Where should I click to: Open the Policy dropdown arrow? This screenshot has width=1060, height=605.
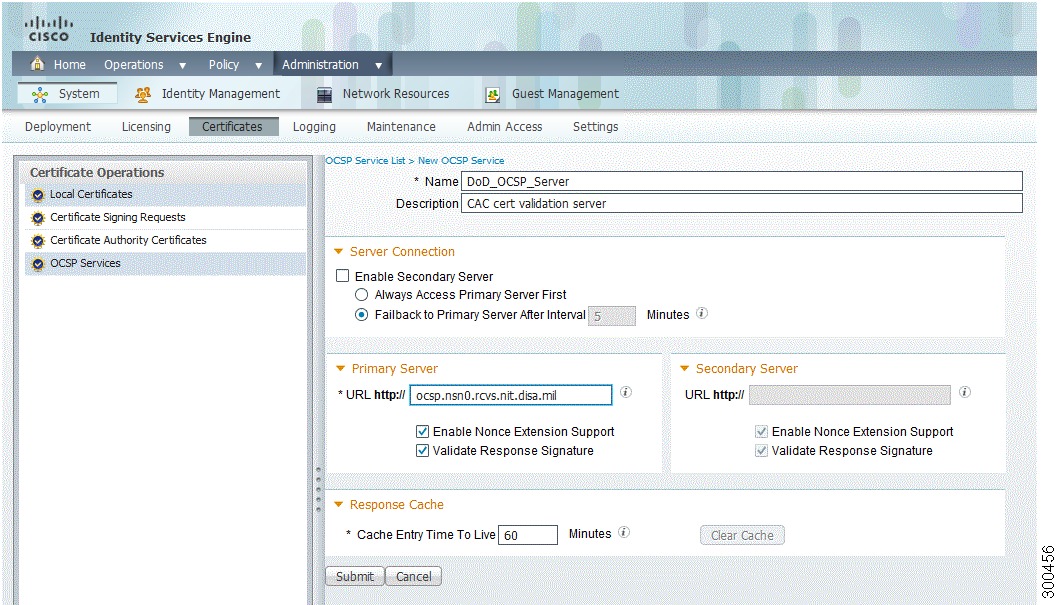coord(258,66)
